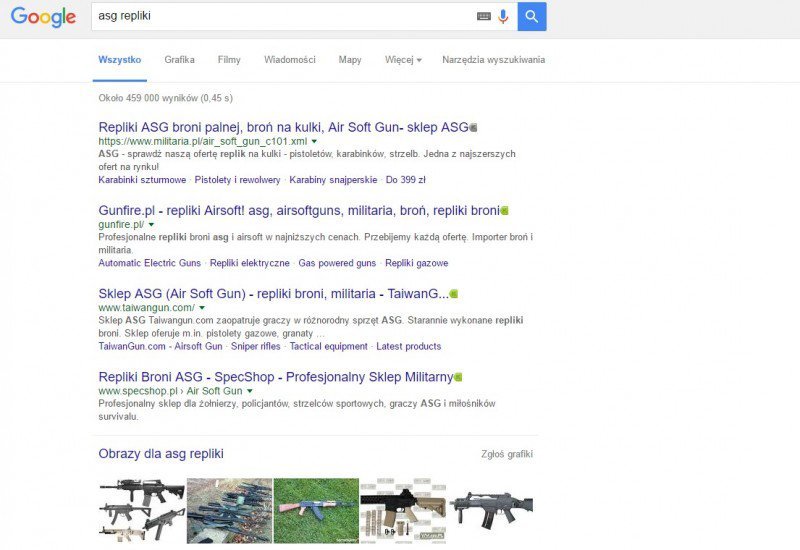The image size is (800, 550).
Task: Open Obrazy dla asg repliki heading
Action: pos(161,454)
